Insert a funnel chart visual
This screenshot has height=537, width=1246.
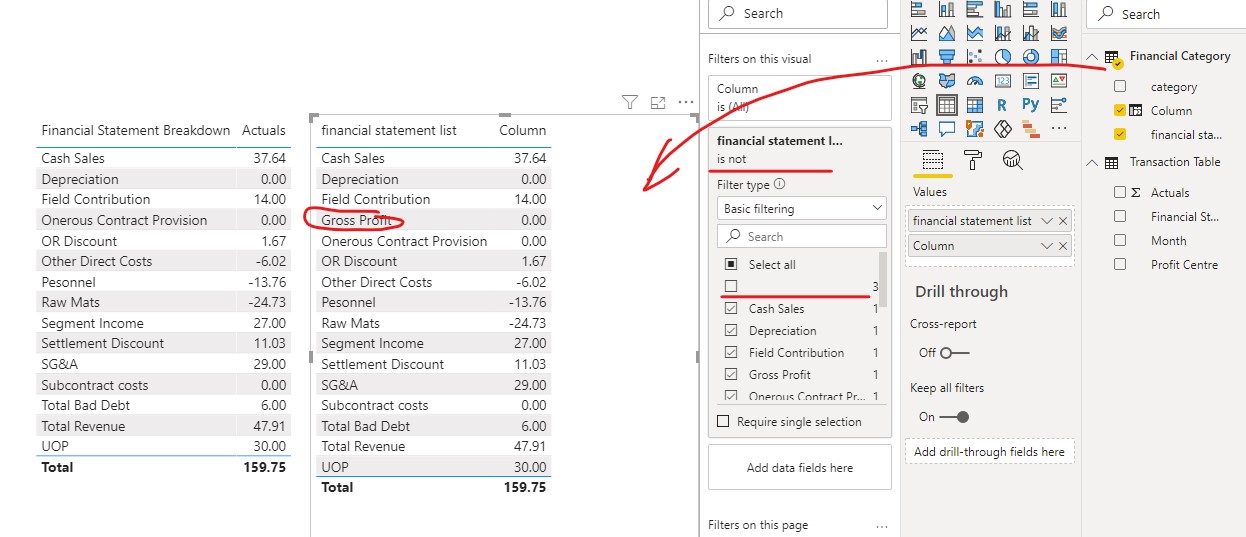coord(947,57)
